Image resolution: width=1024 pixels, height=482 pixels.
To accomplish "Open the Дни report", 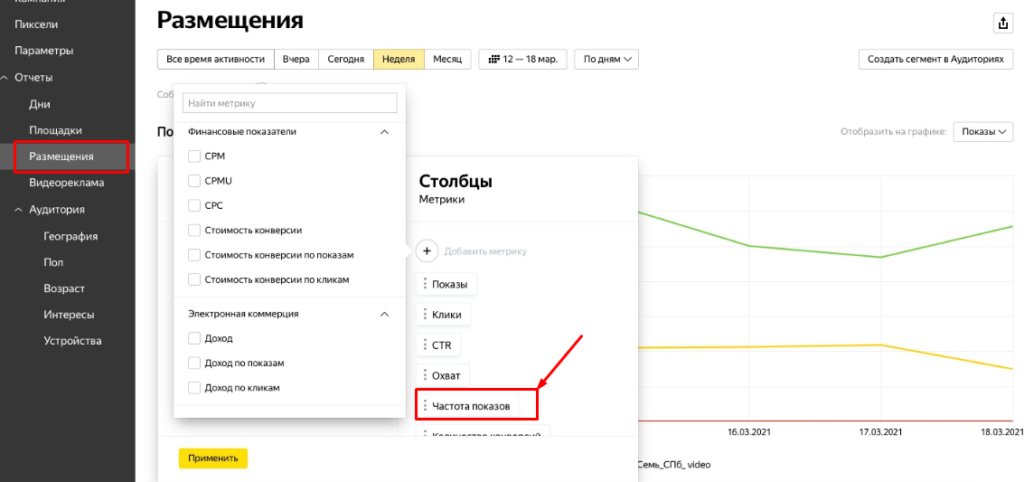I will point(39,104).
